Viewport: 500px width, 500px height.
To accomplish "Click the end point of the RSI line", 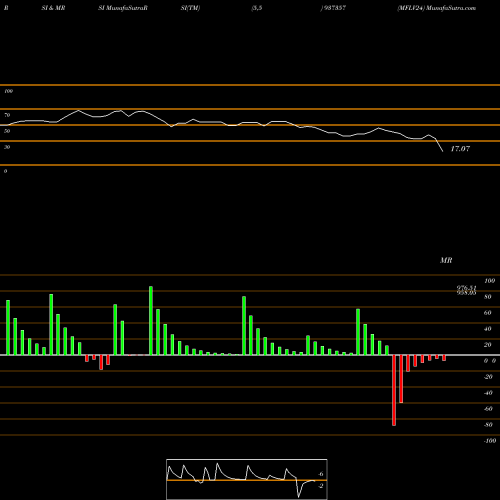I will [443, 152].
